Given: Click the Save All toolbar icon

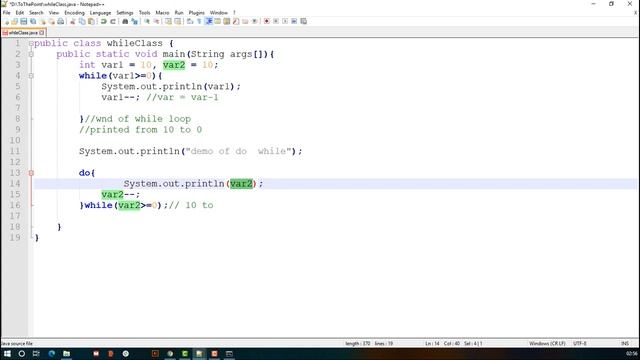Looking at the screenshot, I should coord(33,21).
